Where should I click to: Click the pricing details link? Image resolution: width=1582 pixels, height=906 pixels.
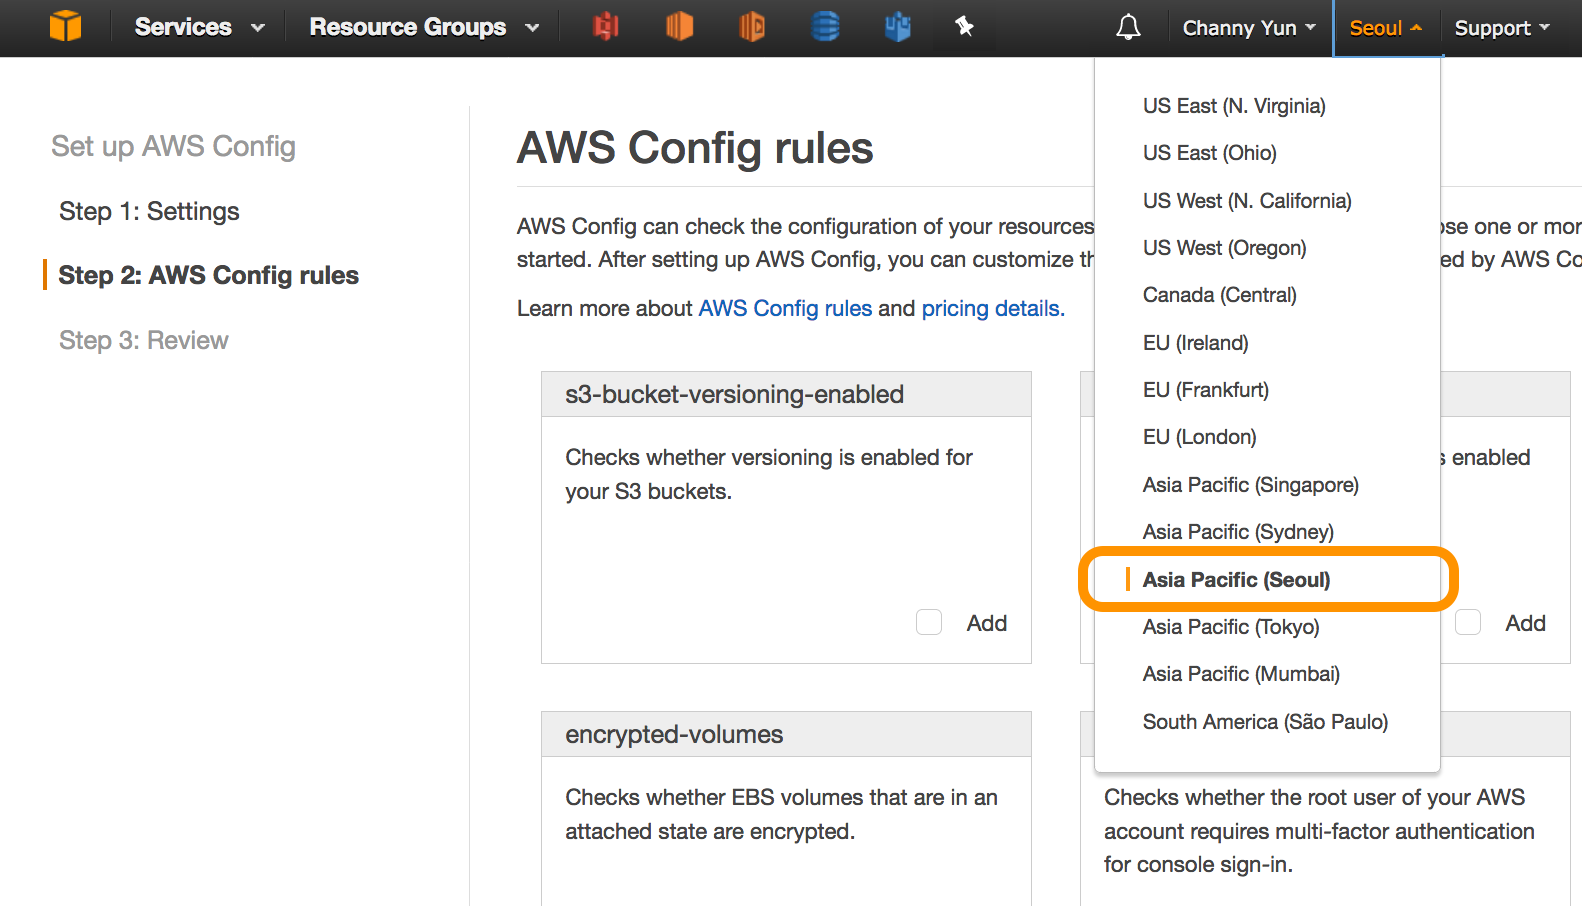click(989, 308)
